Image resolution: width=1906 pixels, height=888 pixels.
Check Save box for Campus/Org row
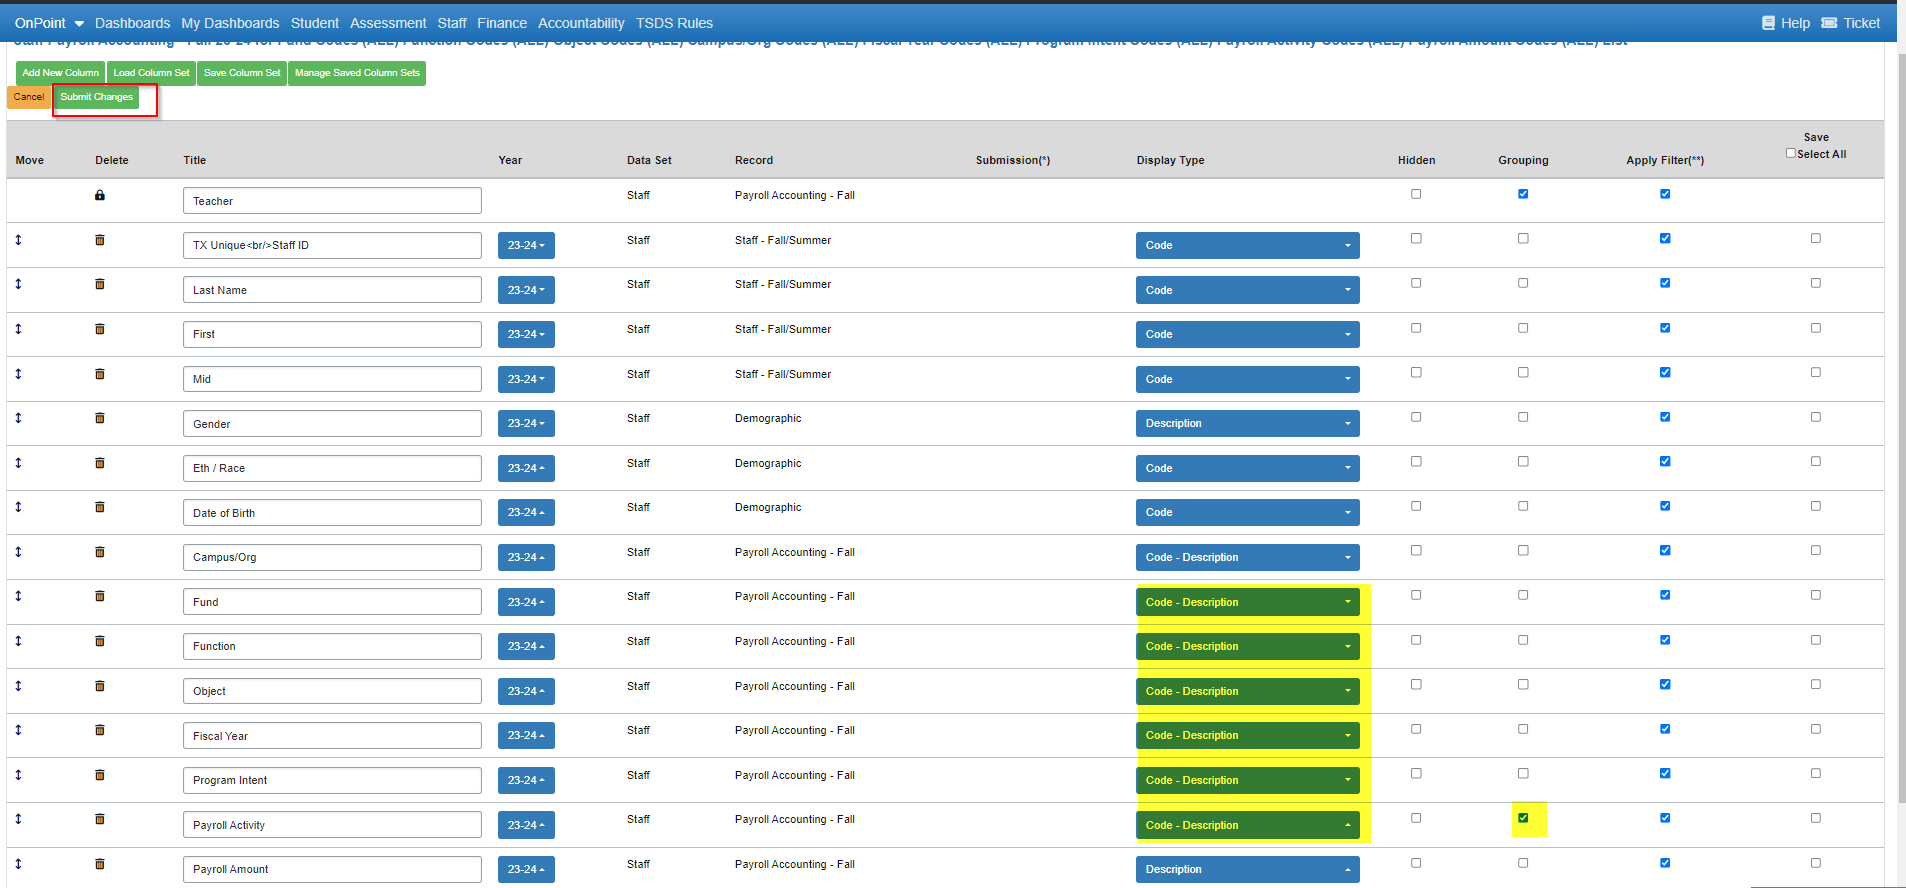pyautogui.click(x=1816, y=550)
